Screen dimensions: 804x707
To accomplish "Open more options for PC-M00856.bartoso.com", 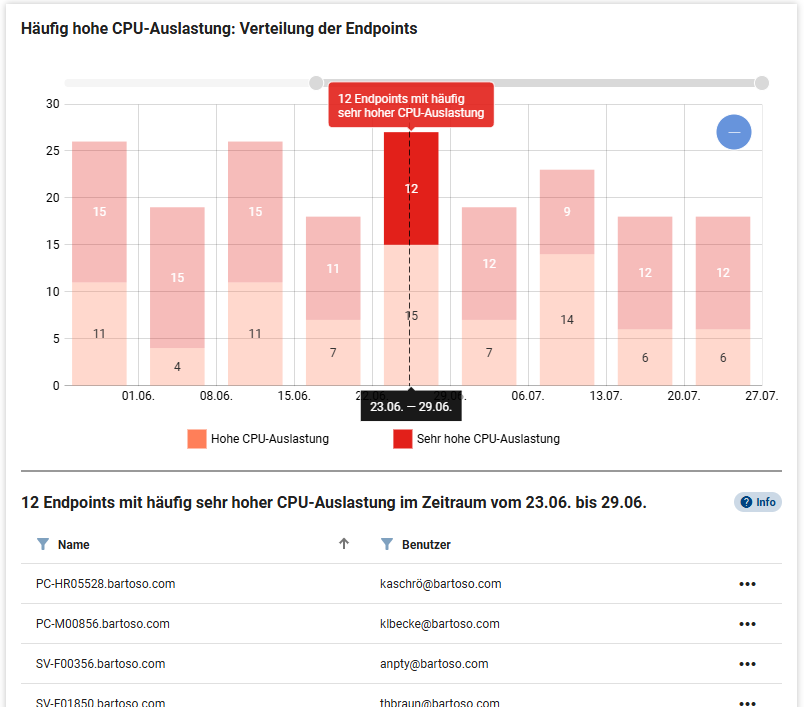I will coord(747,624).
